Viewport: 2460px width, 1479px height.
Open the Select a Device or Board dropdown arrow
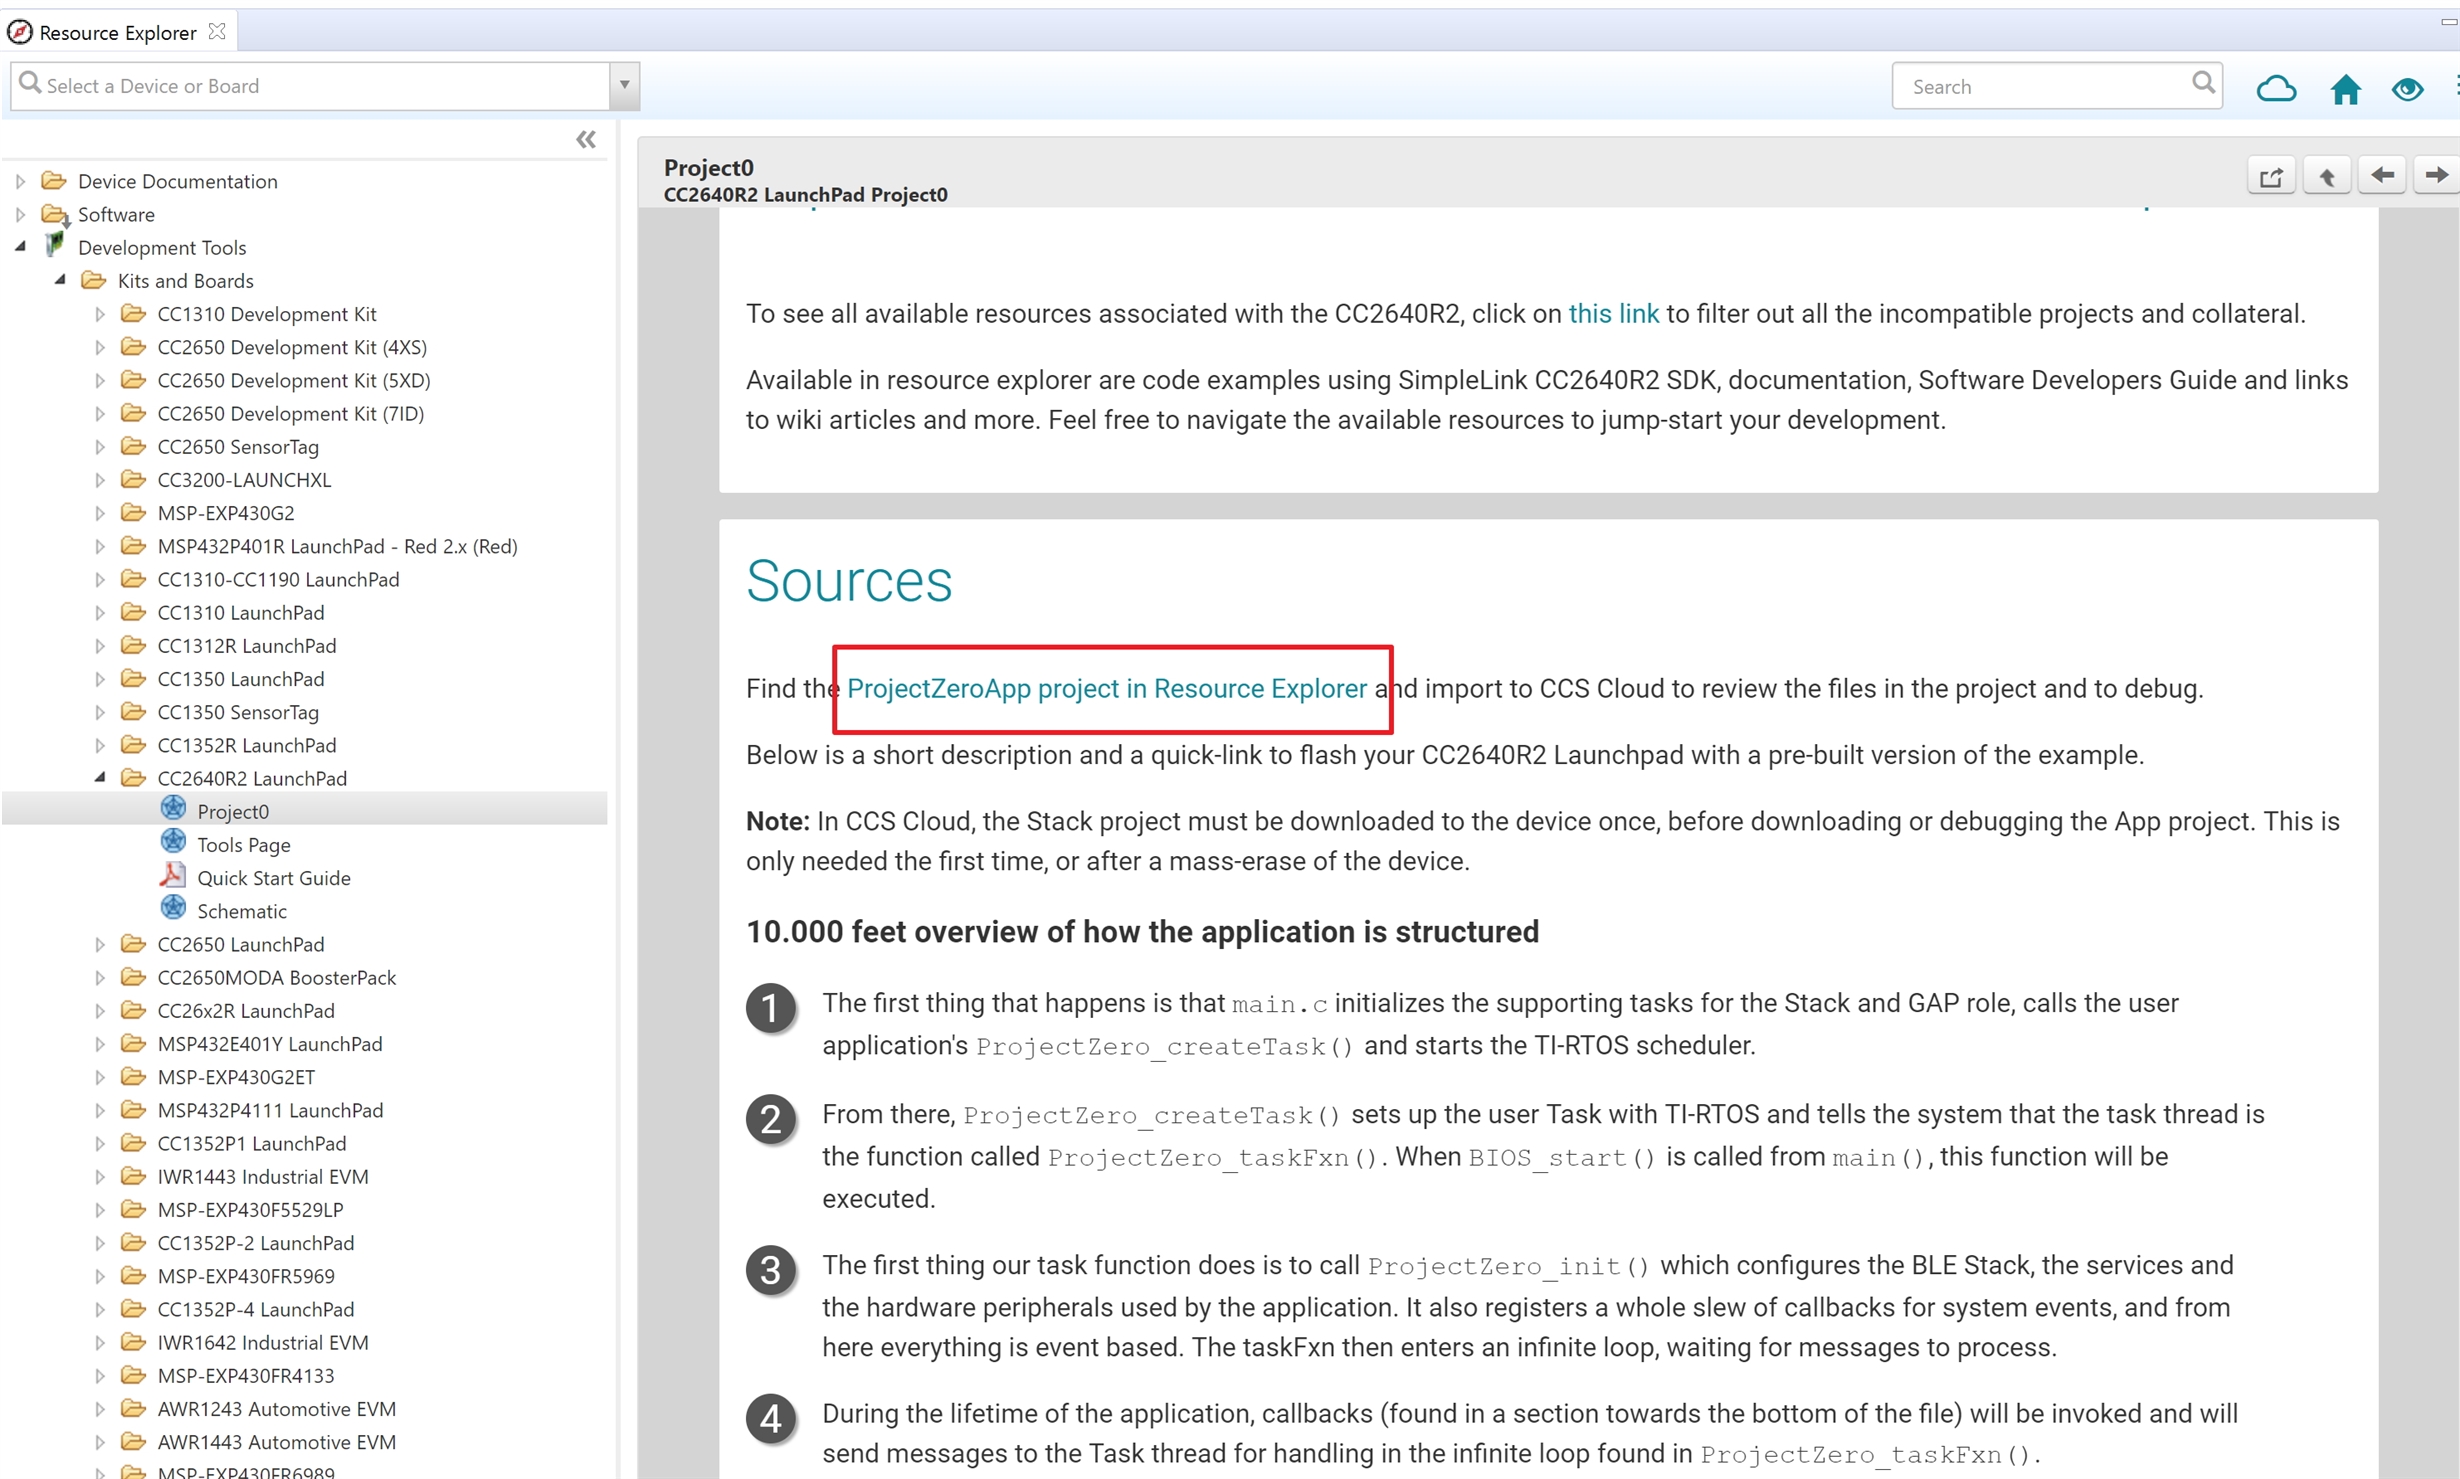[x=624, y=85]
